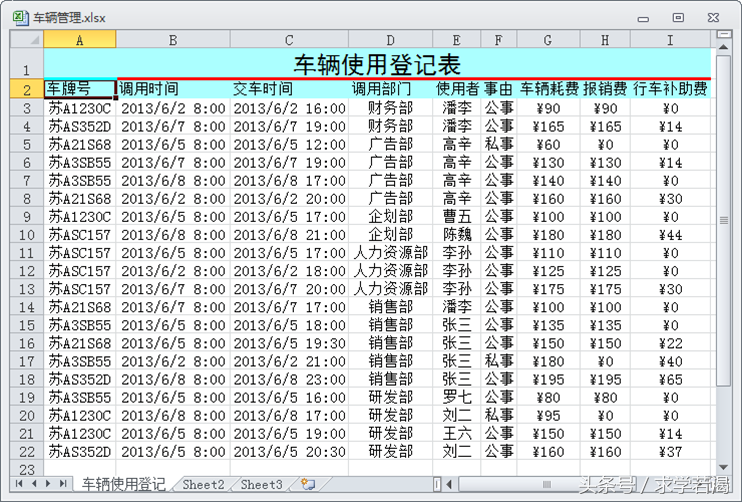Switch to the Sheet3 tab
742x502 pixels.
coord(262,484)
